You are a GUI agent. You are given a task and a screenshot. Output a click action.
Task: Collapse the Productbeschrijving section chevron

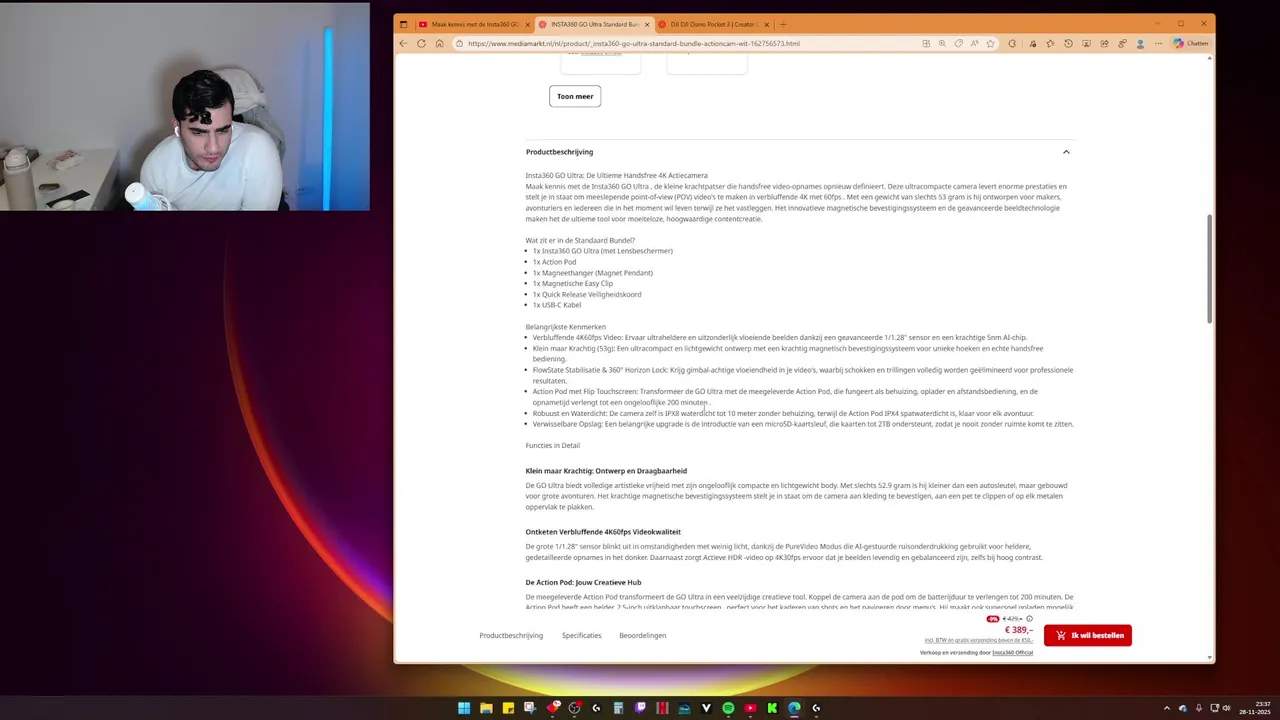click(x=1066, y=152)
